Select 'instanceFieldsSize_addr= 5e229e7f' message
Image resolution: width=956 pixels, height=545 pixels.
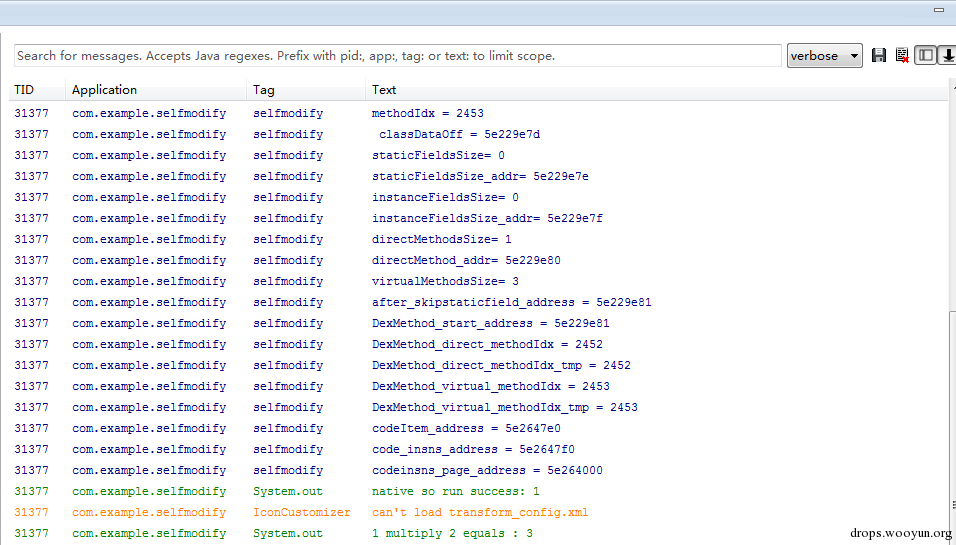click(x=487, y=218)
